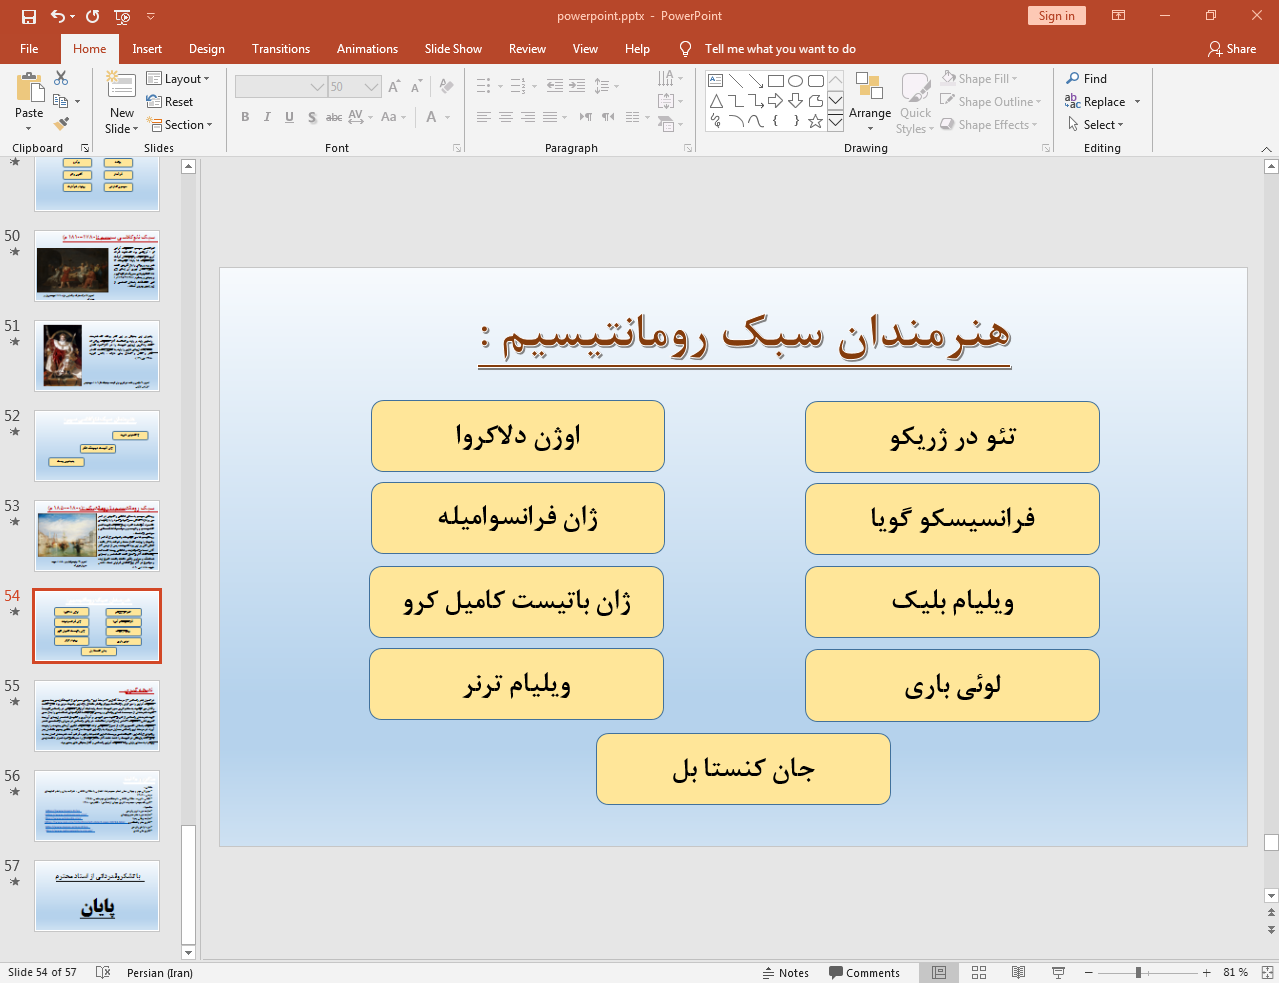This screenshot has height=983, width=1279.
Task: Open the Notes pane from status bar
Action: tap(785, 973)
